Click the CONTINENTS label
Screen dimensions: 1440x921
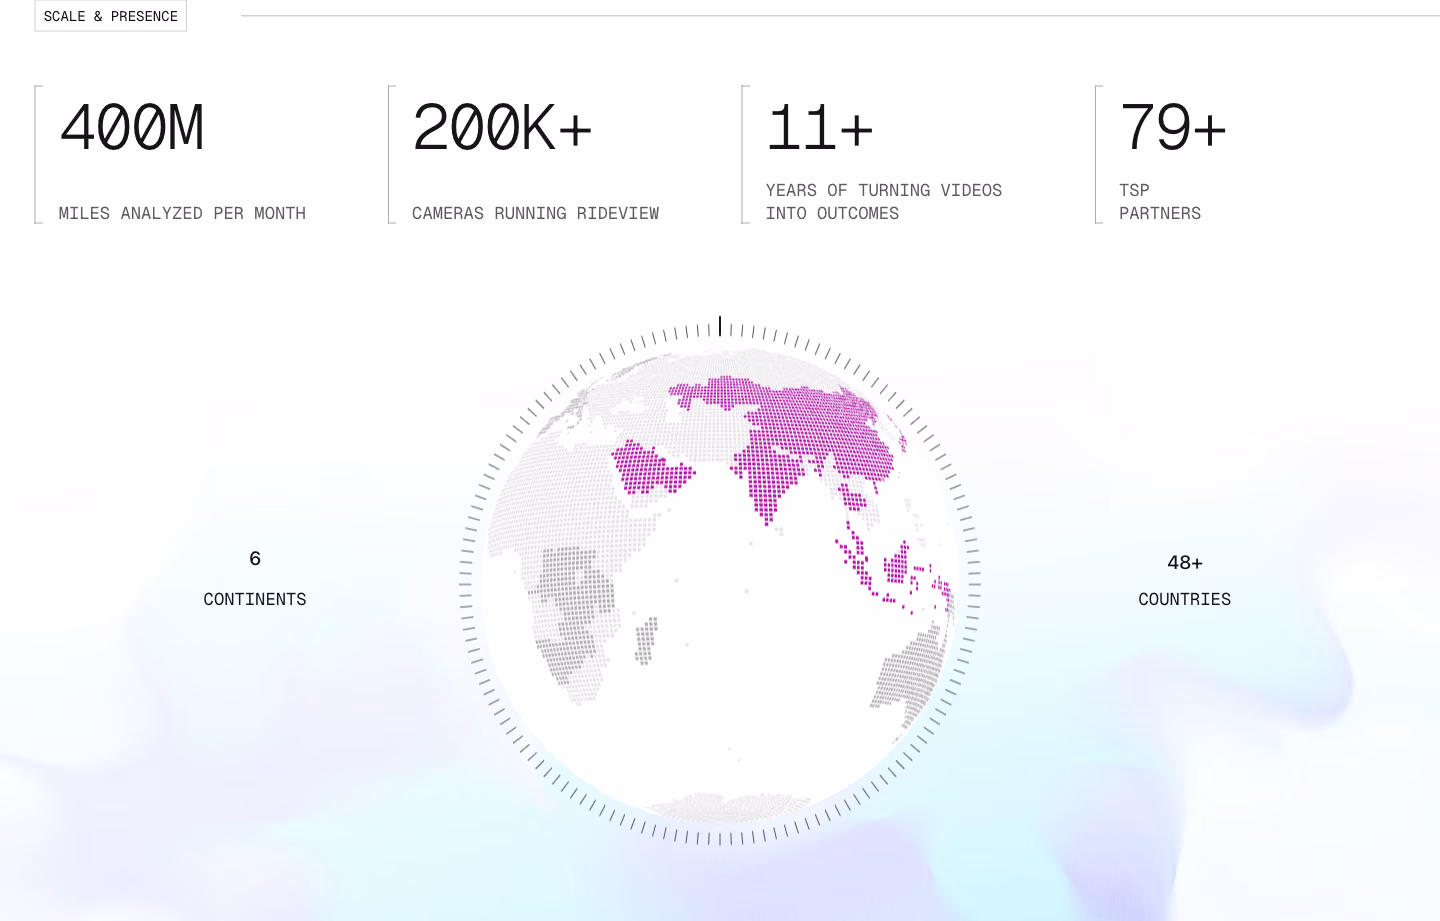coord(255,599)
